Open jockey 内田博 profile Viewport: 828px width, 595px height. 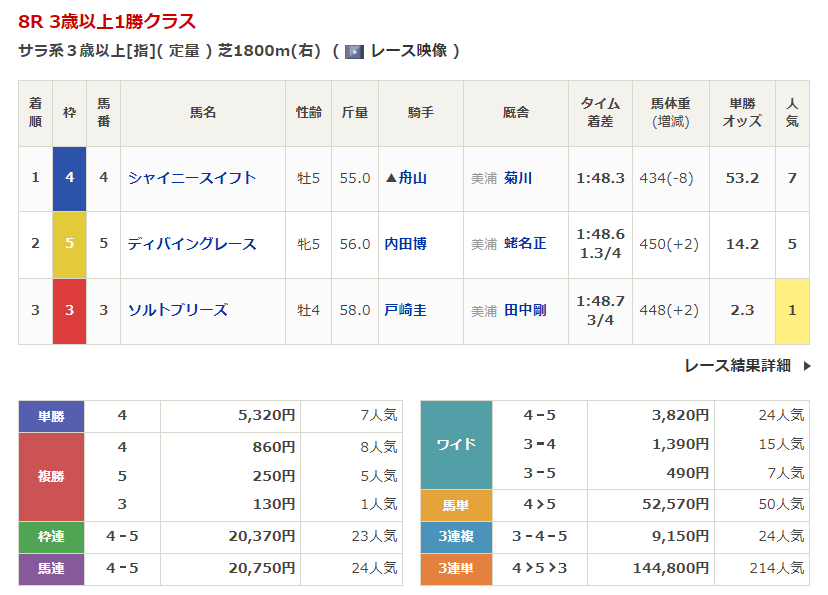click(x=406, y=244)
